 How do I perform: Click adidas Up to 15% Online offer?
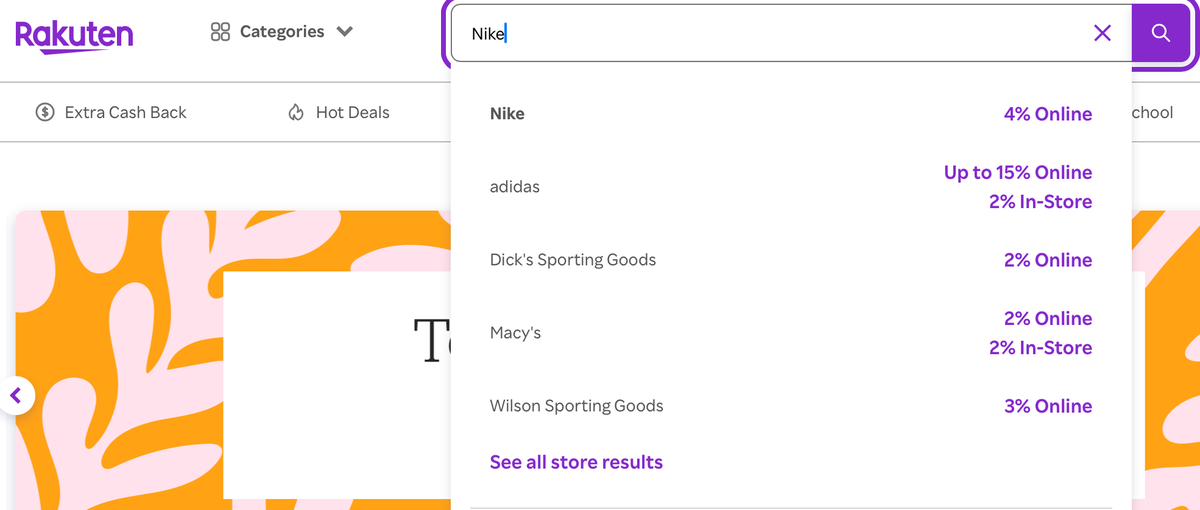pos(1017,172)
